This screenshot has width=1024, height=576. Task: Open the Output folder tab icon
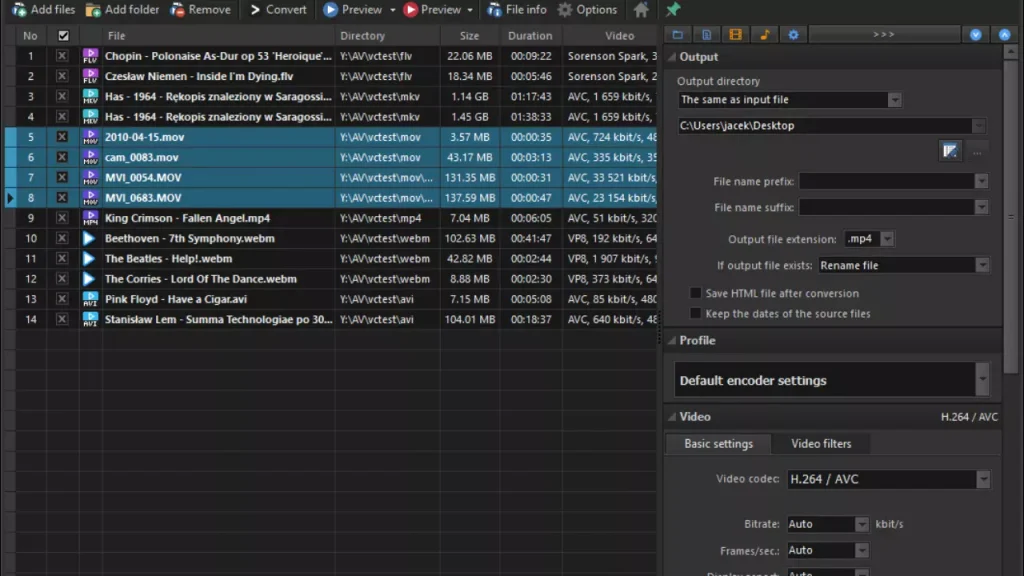[678, 35]
